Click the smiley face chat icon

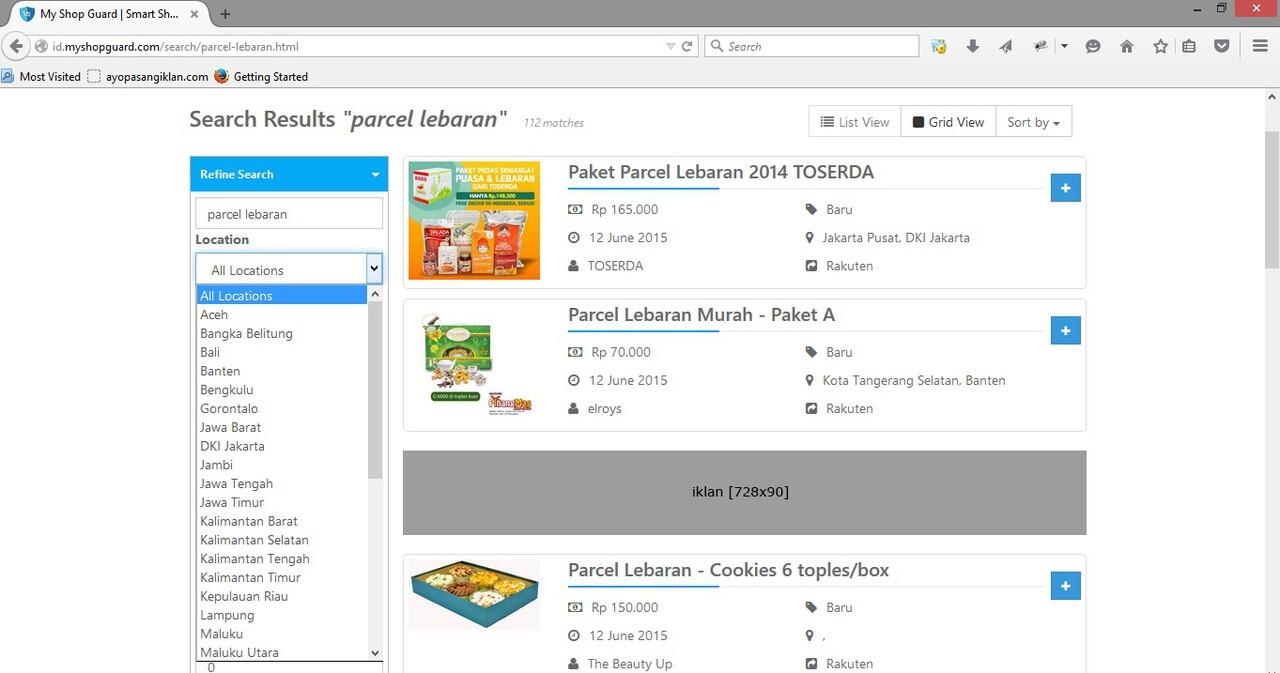[1093, 46]
